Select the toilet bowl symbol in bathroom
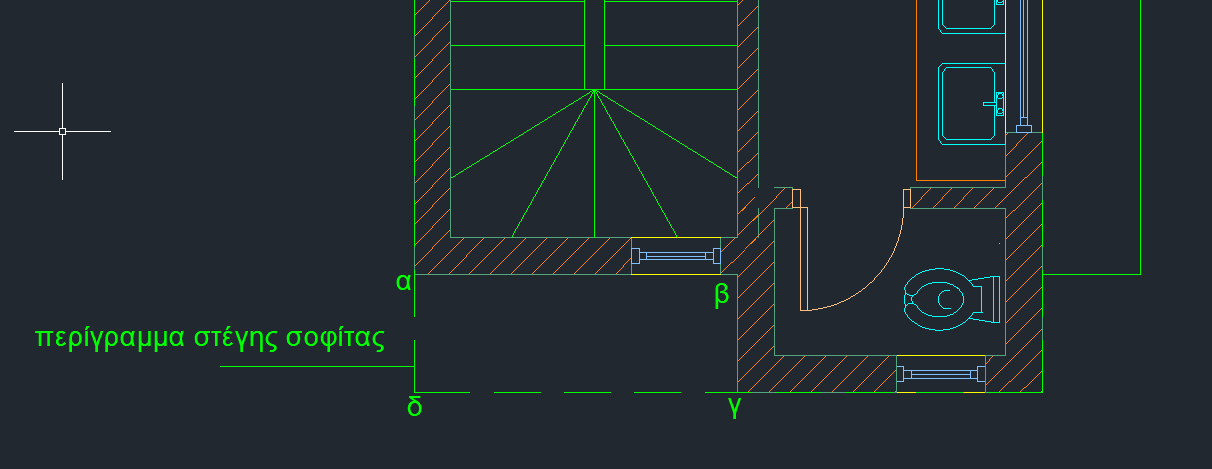This screenshot has height=469, width=1212. coord(938,299)
